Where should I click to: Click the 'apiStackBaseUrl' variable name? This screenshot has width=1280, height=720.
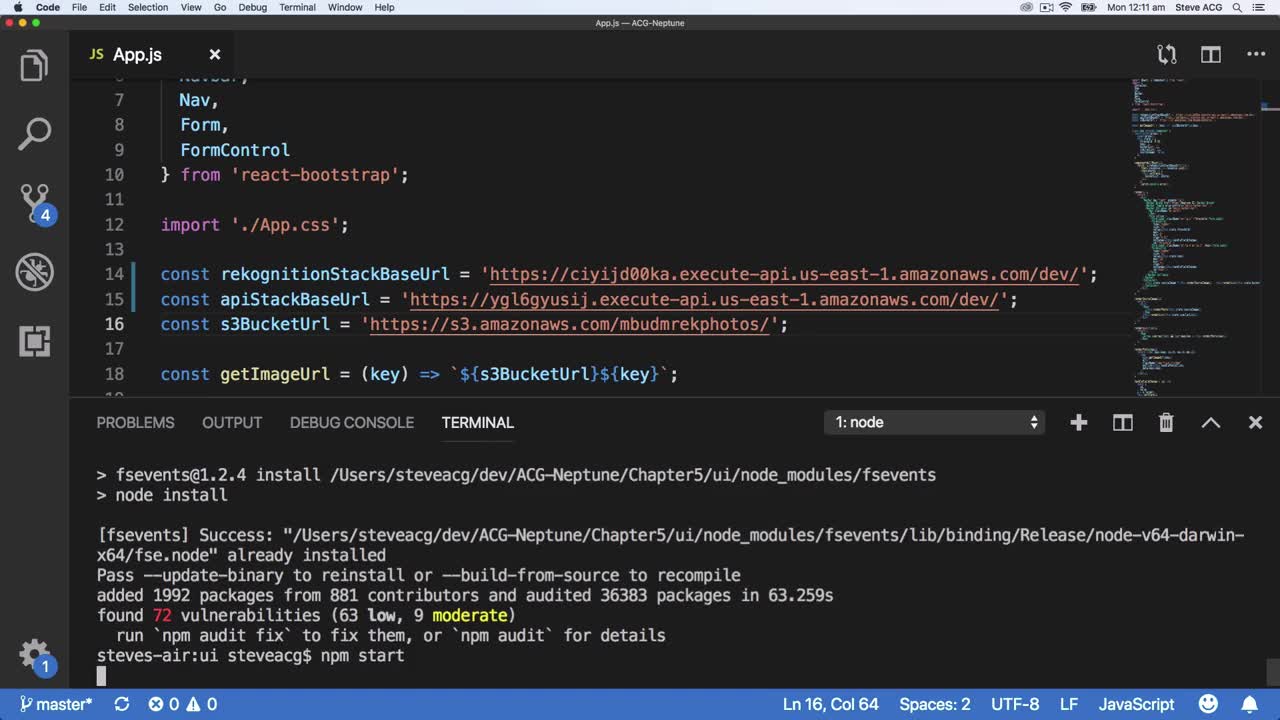click(x=295, y=300)
